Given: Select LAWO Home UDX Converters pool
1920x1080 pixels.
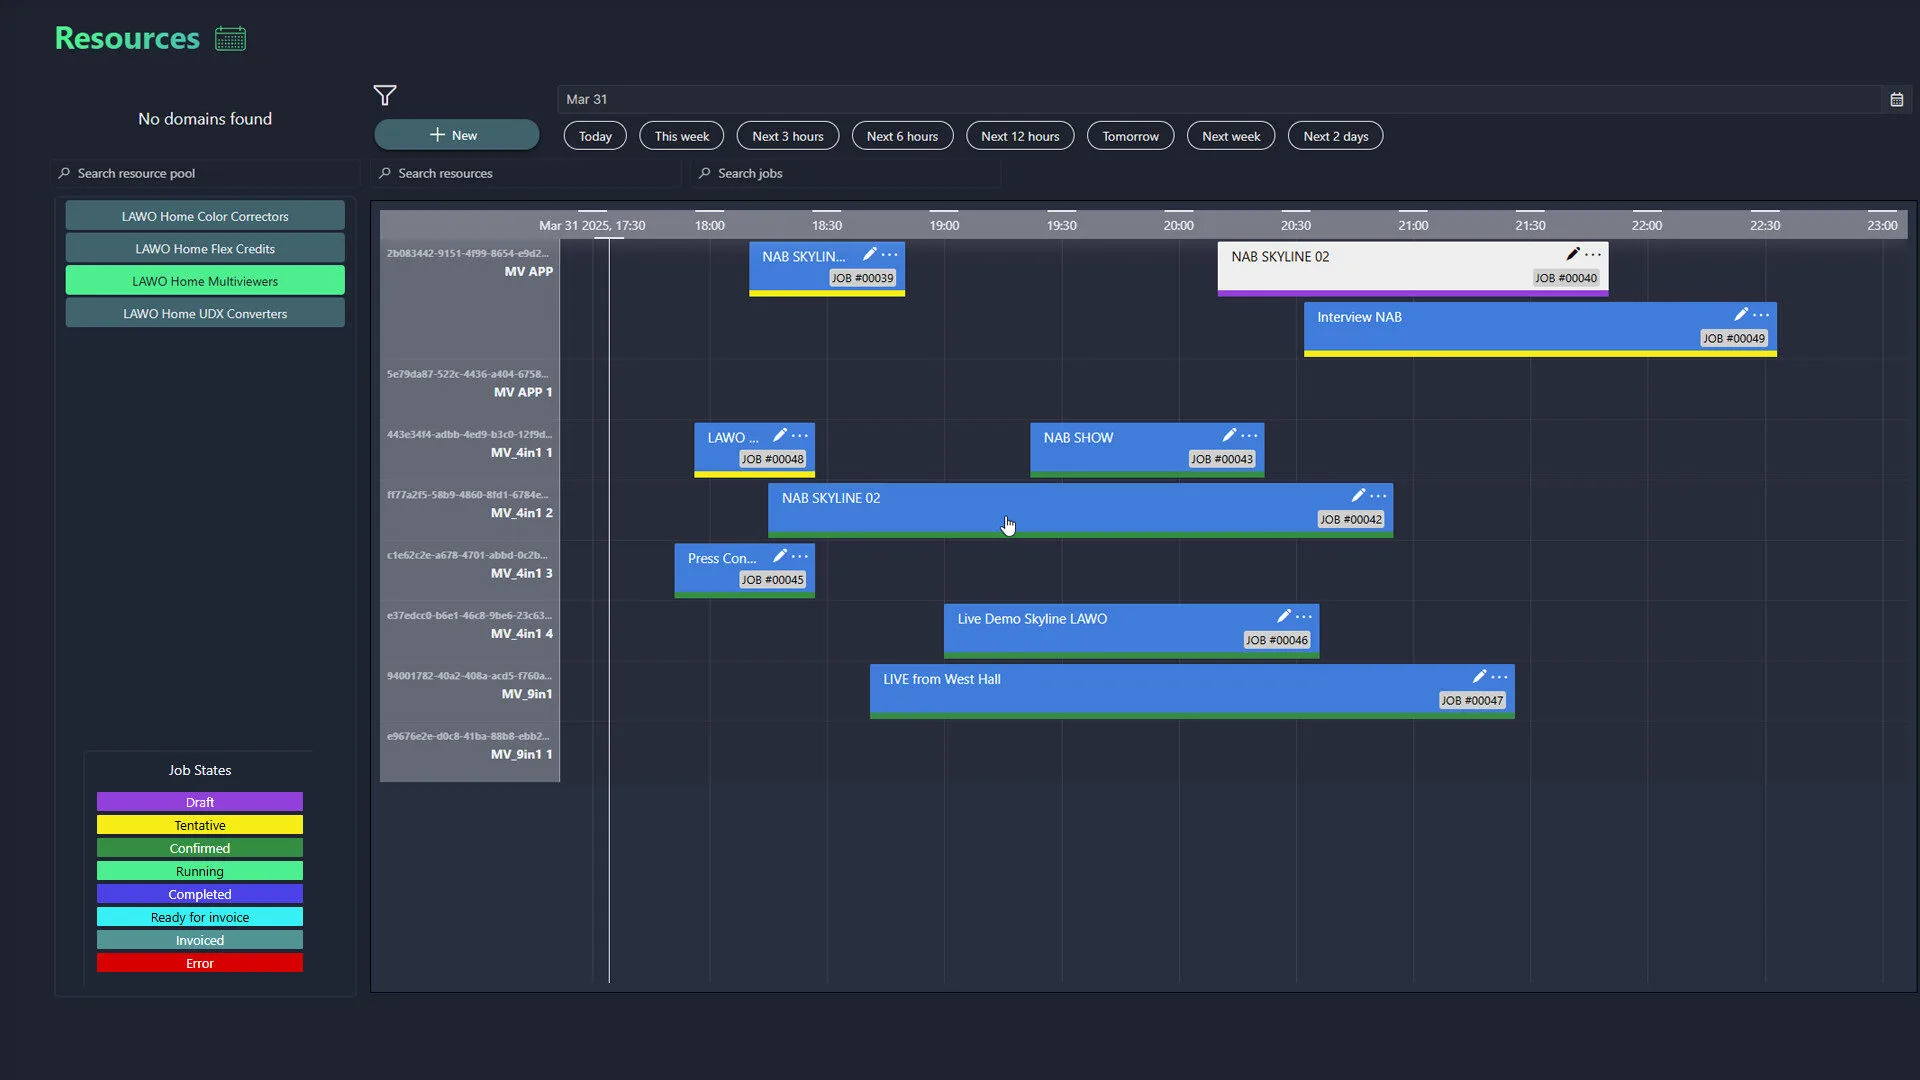Looking at the screenshot, I should 205,314.
